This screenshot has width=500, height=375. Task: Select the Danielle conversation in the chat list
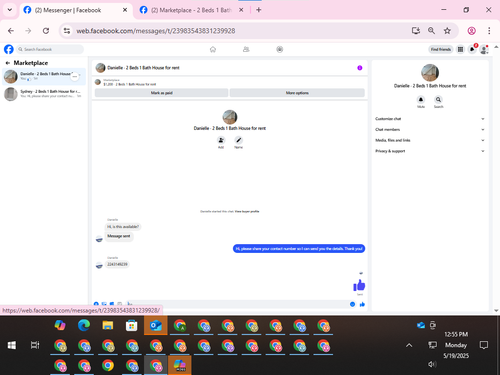coord(44,76)
